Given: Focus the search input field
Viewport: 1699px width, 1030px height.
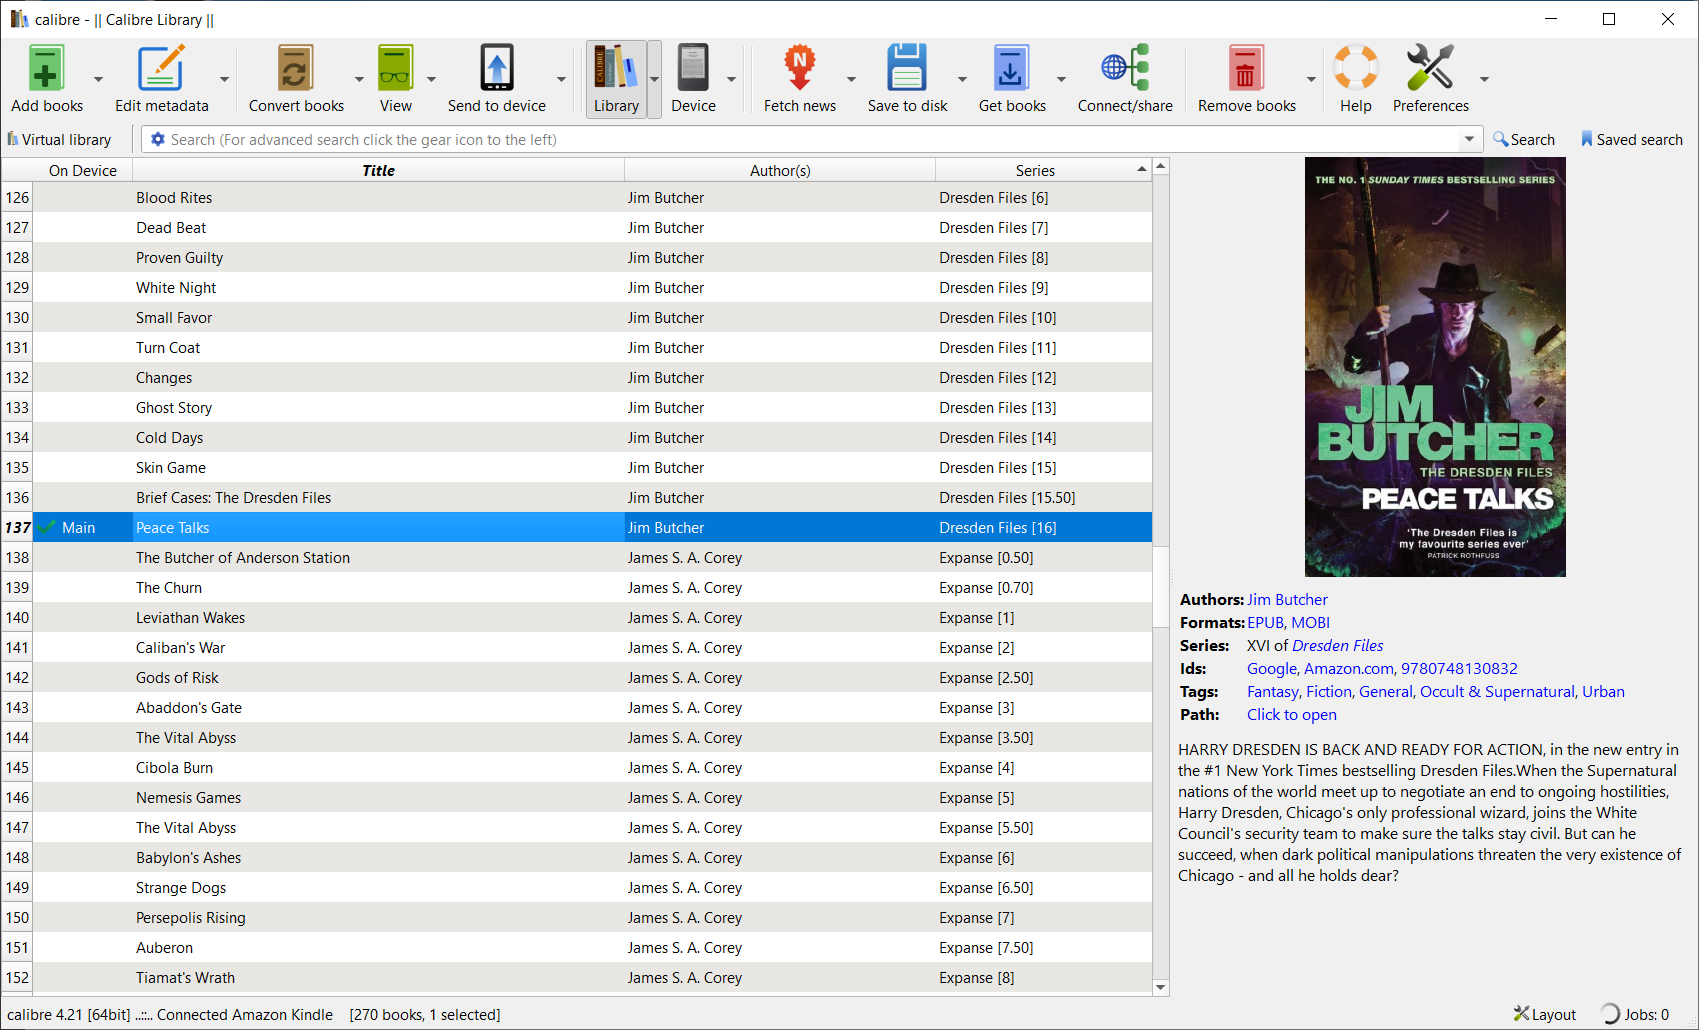Looking at the screenshot, I should click(810, 140).
